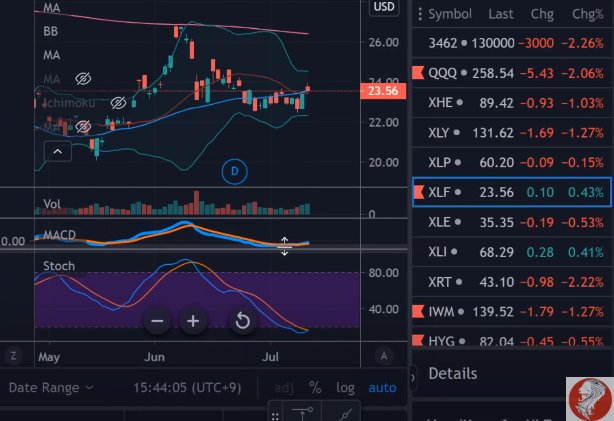Select XLE row in the watchlist
This screenshot has height=421, width=614.
point(512,222)
